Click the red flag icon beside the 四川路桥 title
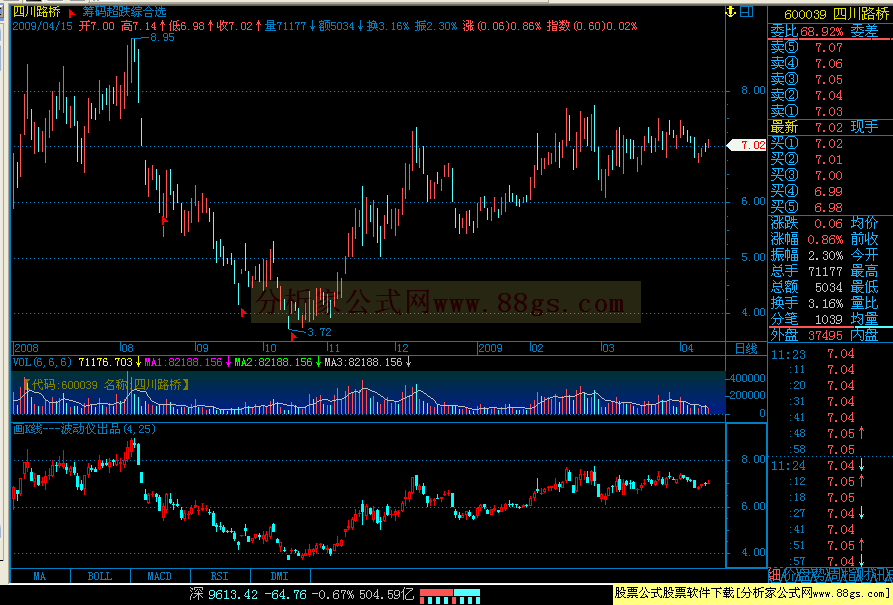The width and height of the screenshot is (893, 605). click(71, 13)
